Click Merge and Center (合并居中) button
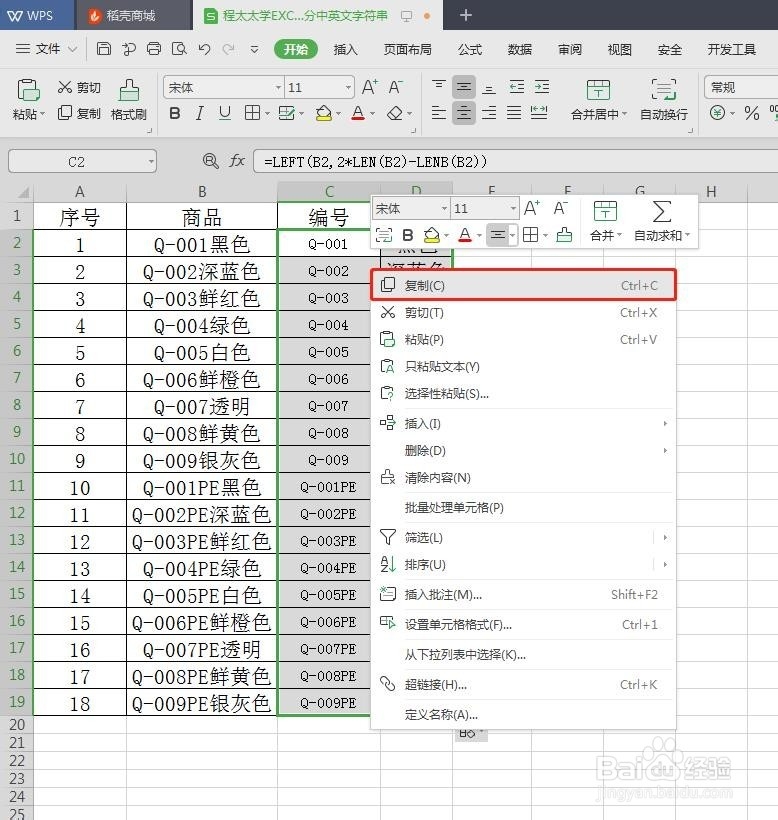778x820 pixels. coord(598,99)
